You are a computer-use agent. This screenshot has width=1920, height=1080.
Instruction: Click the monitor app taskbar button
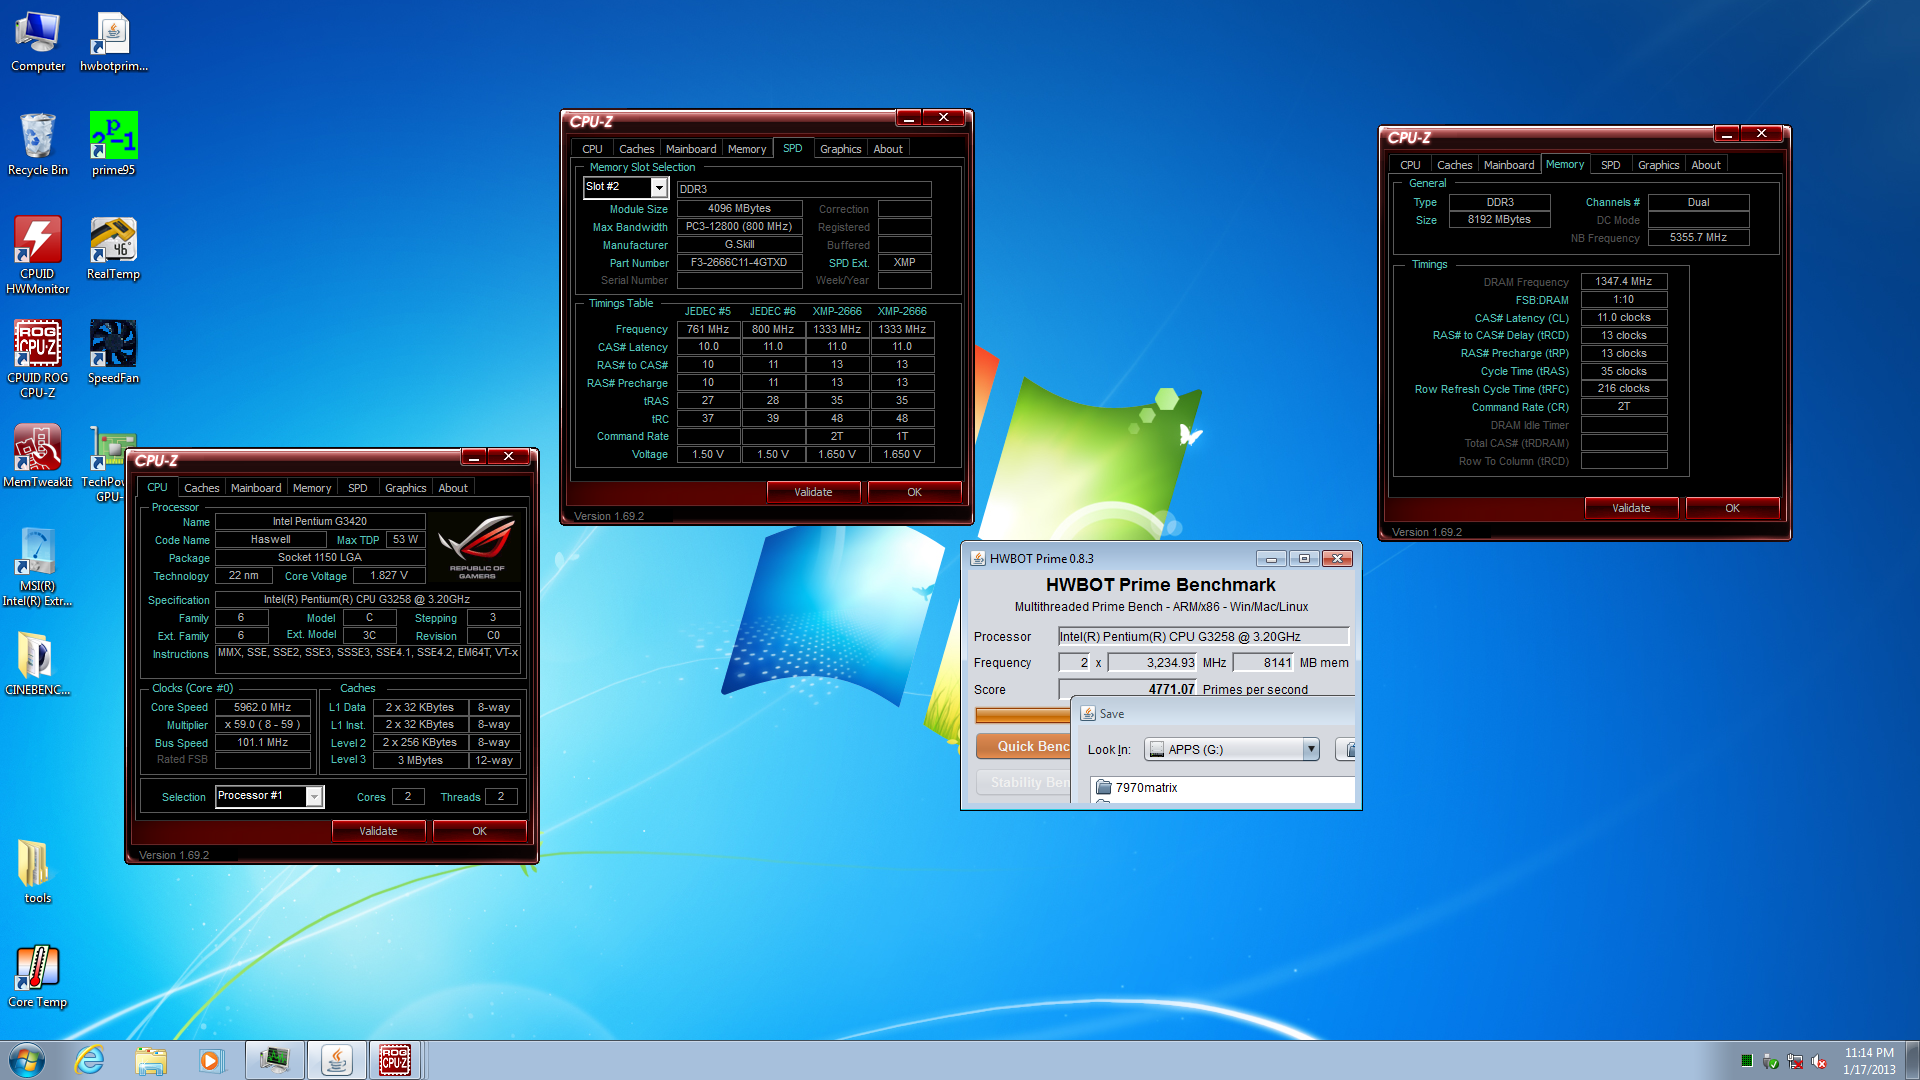coord(274,1060)
